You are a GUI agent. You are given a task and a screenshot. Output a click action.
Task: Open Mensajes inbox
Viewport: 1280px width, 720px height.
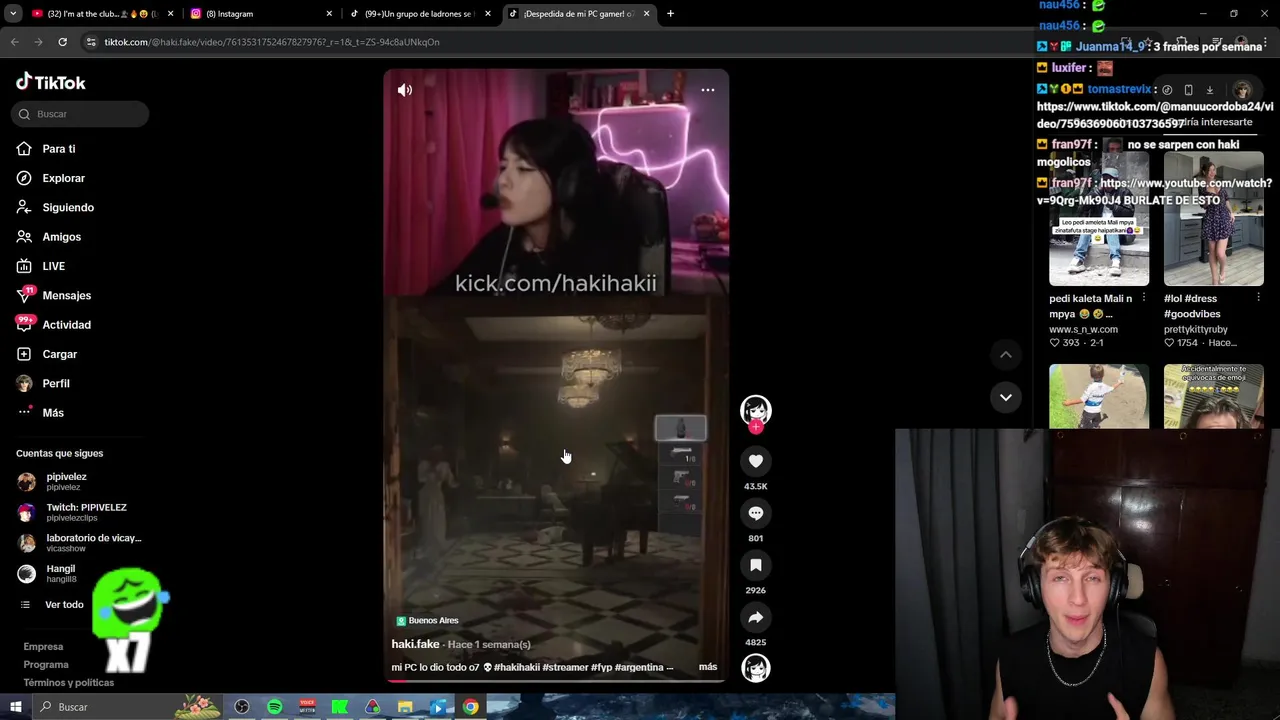click(66, 295)
